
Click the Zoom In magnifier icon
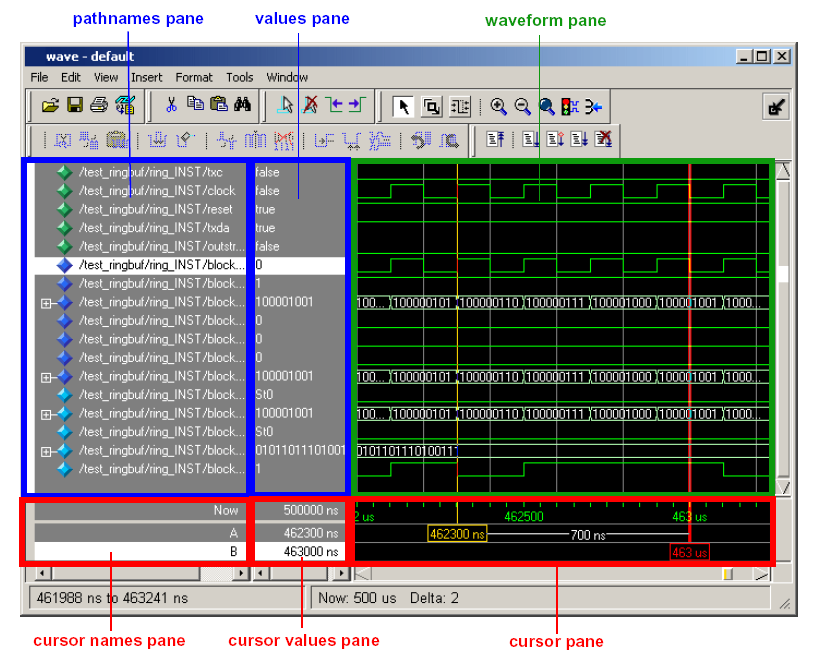(498, 107)
